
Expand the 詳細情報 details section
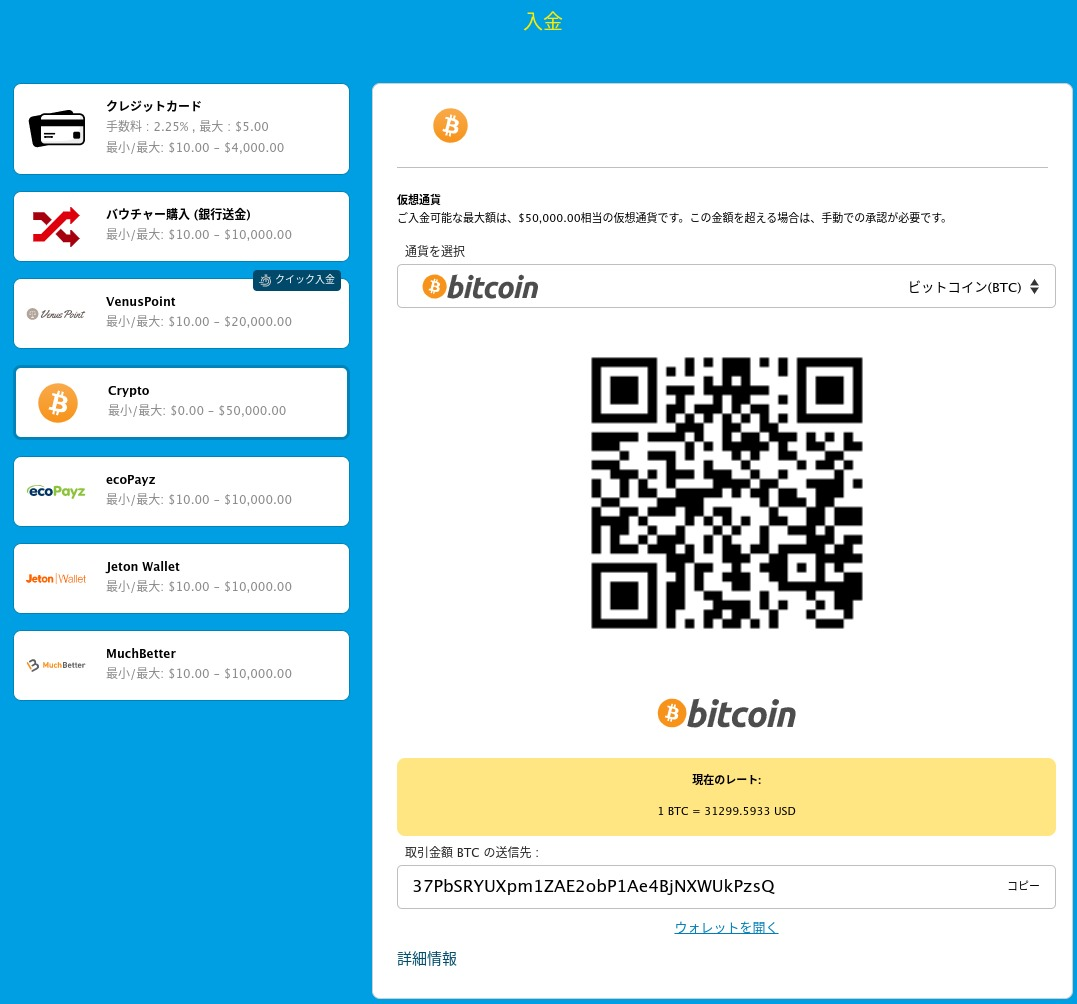pos(427,959)
